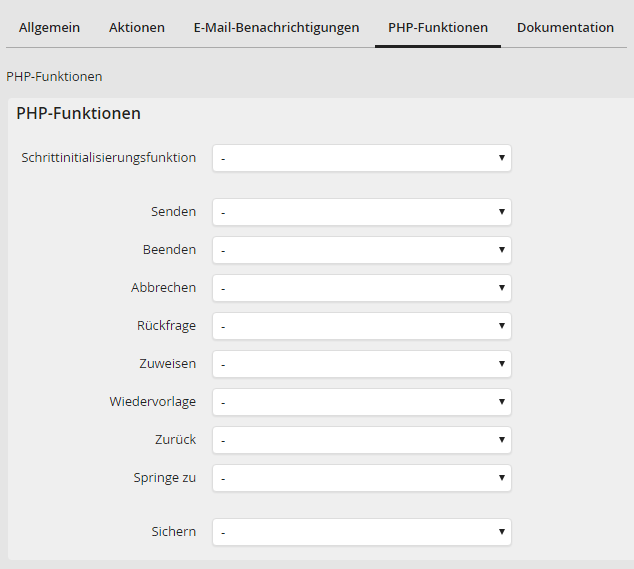The height and width of the screenshot is (569, 634).
Task: Click the PHP-Funktionen section heading
Action: click(x=78, y=113)
